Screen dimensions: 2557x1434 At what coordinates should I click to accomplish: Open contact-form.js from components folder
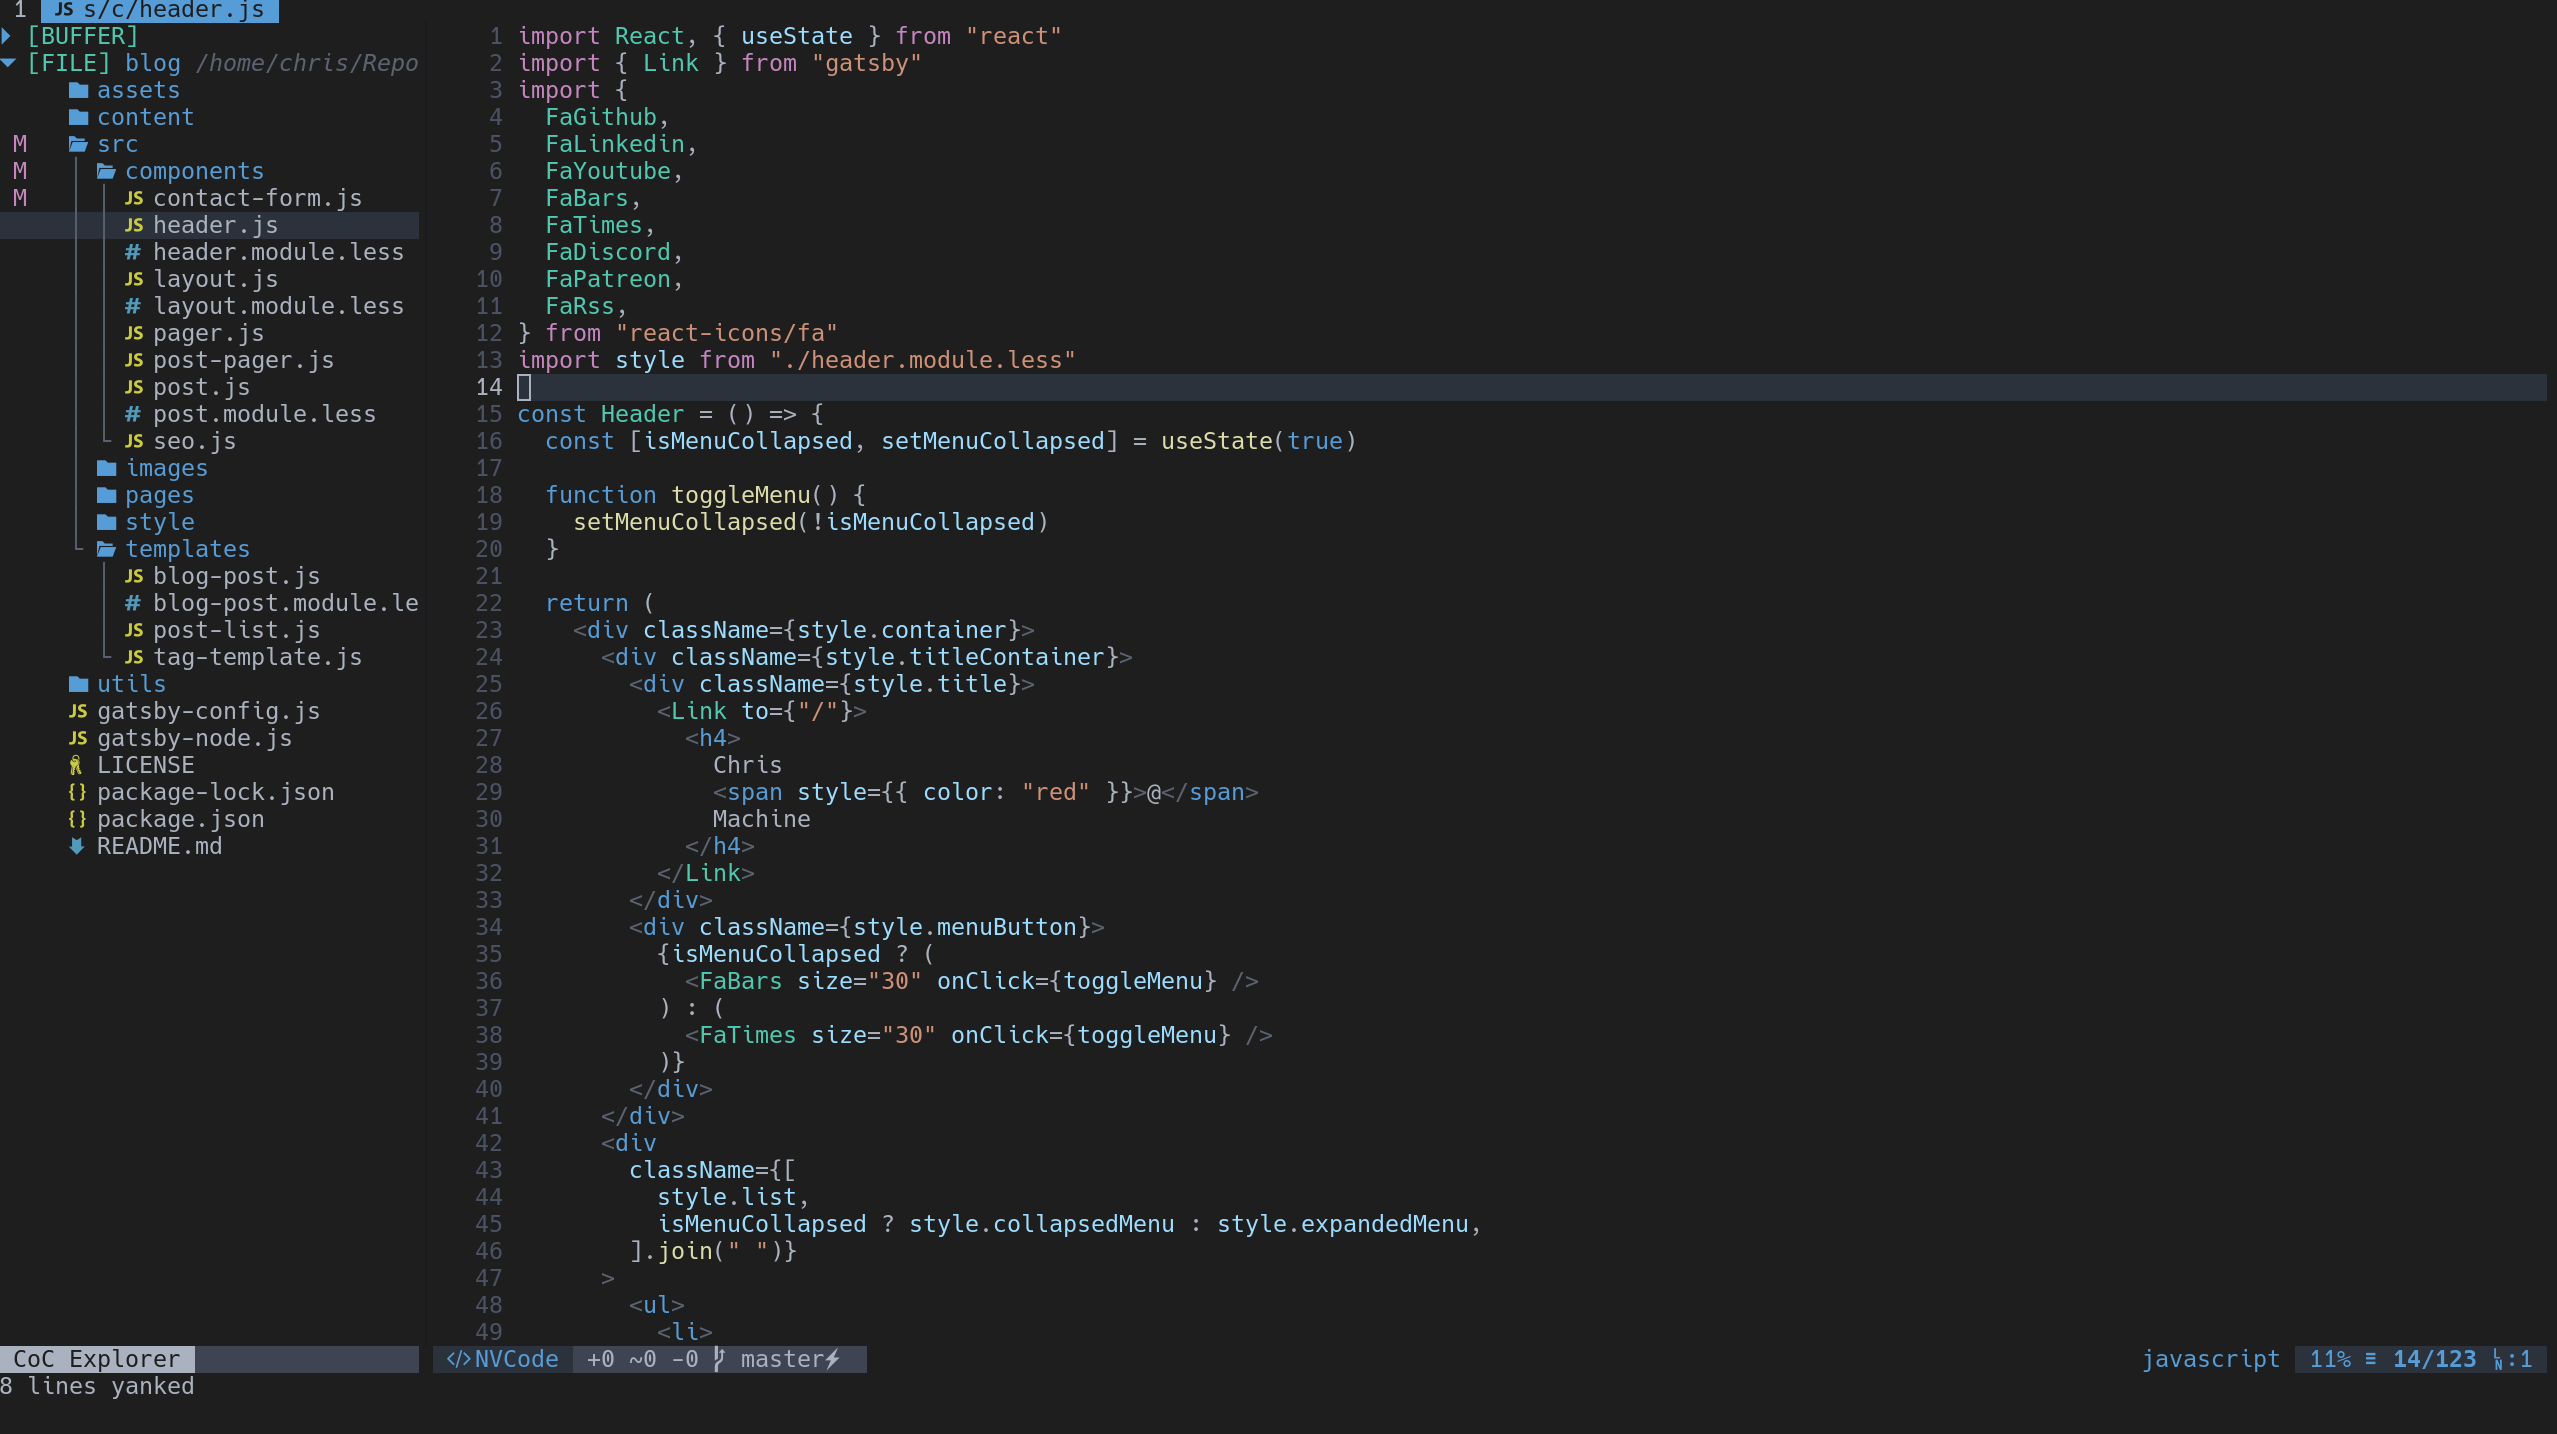pos(260,198)
